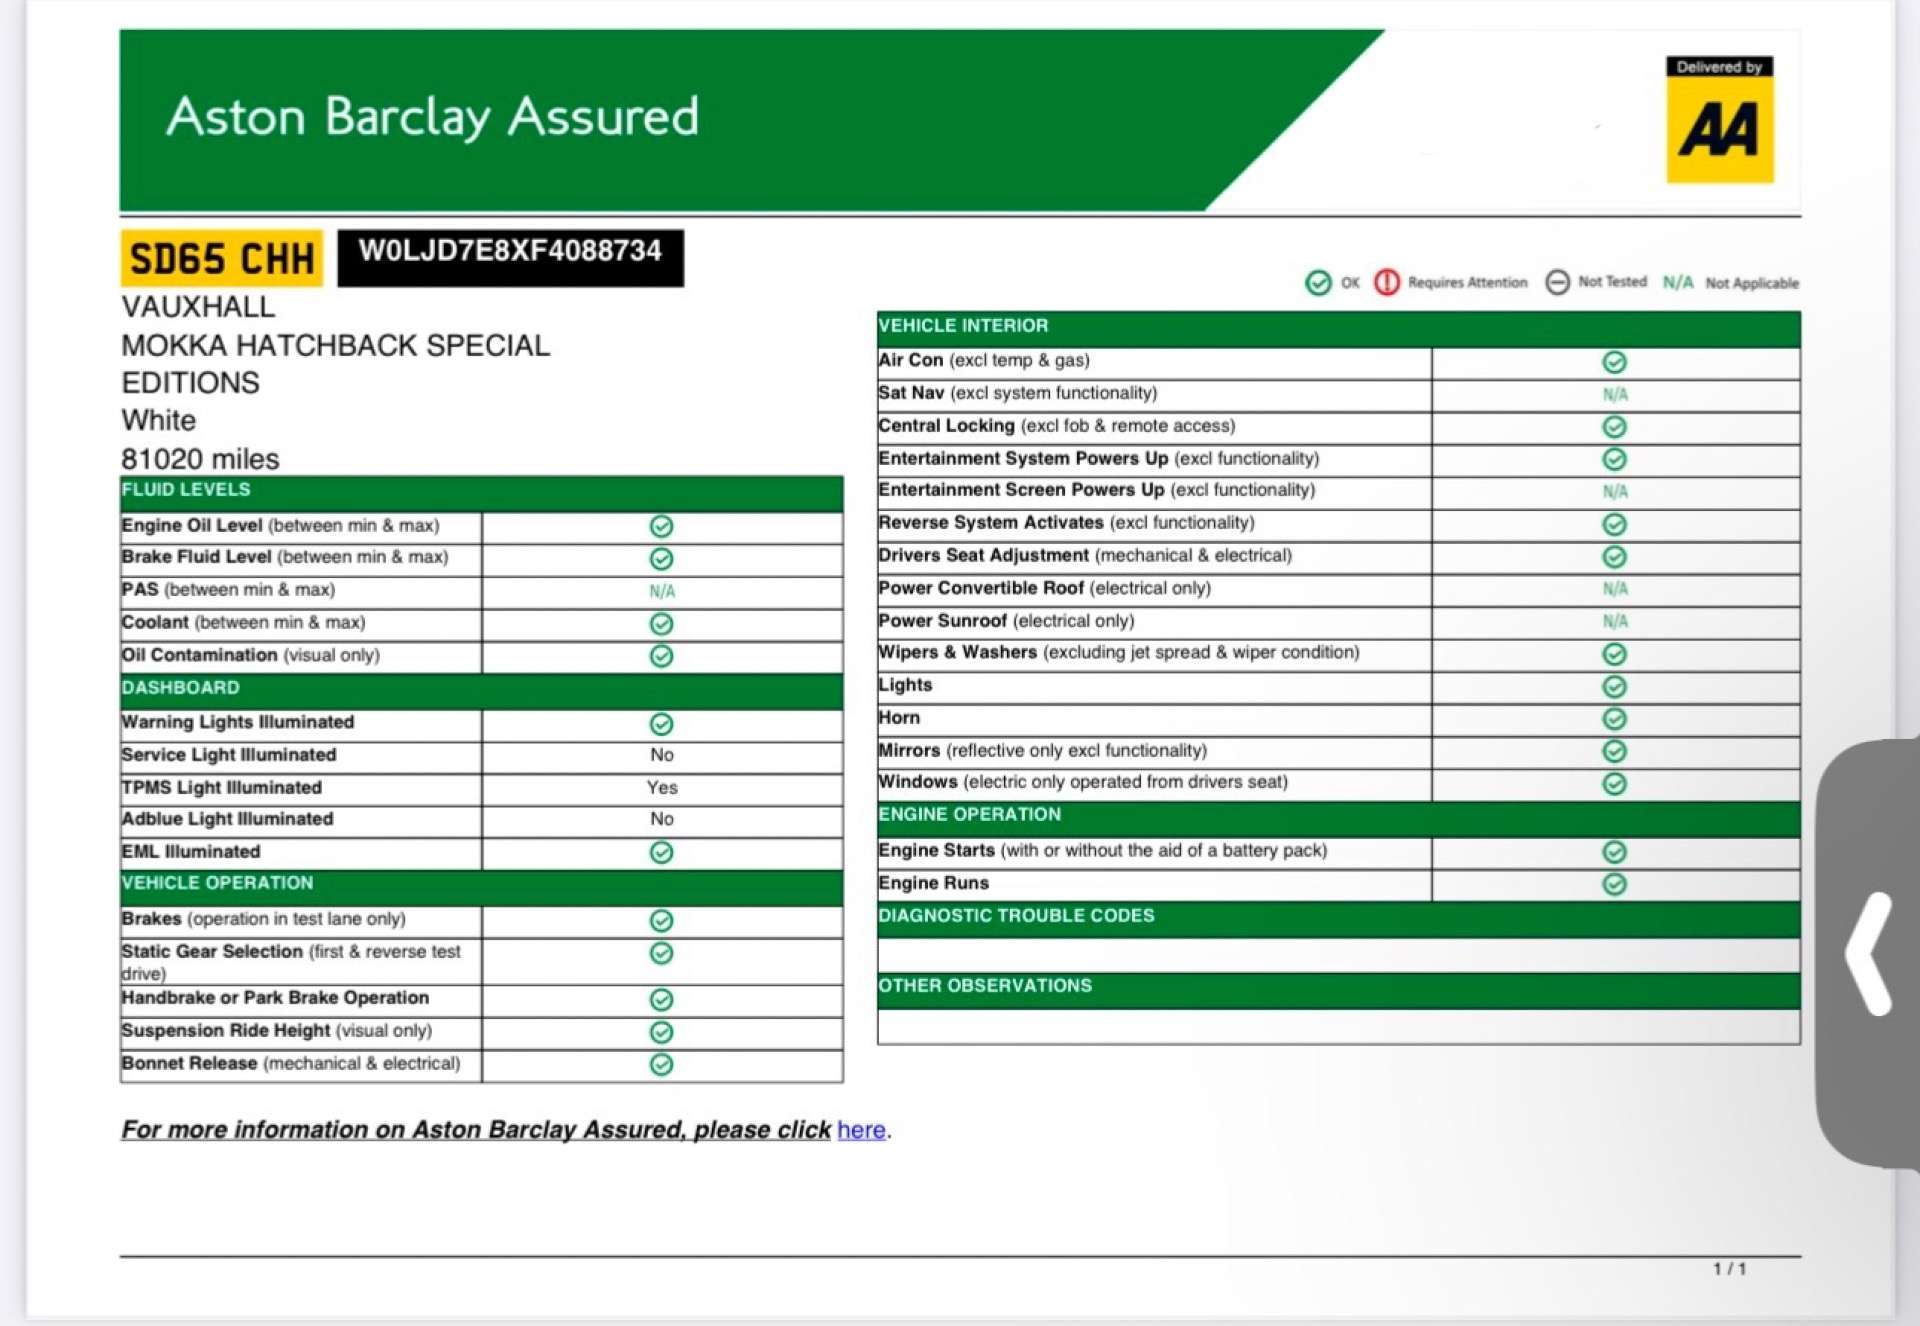The height and width of the screenshot is (1326, 1920).
Task: Click the PAS N/A value
Action: (x=662, y=591)
